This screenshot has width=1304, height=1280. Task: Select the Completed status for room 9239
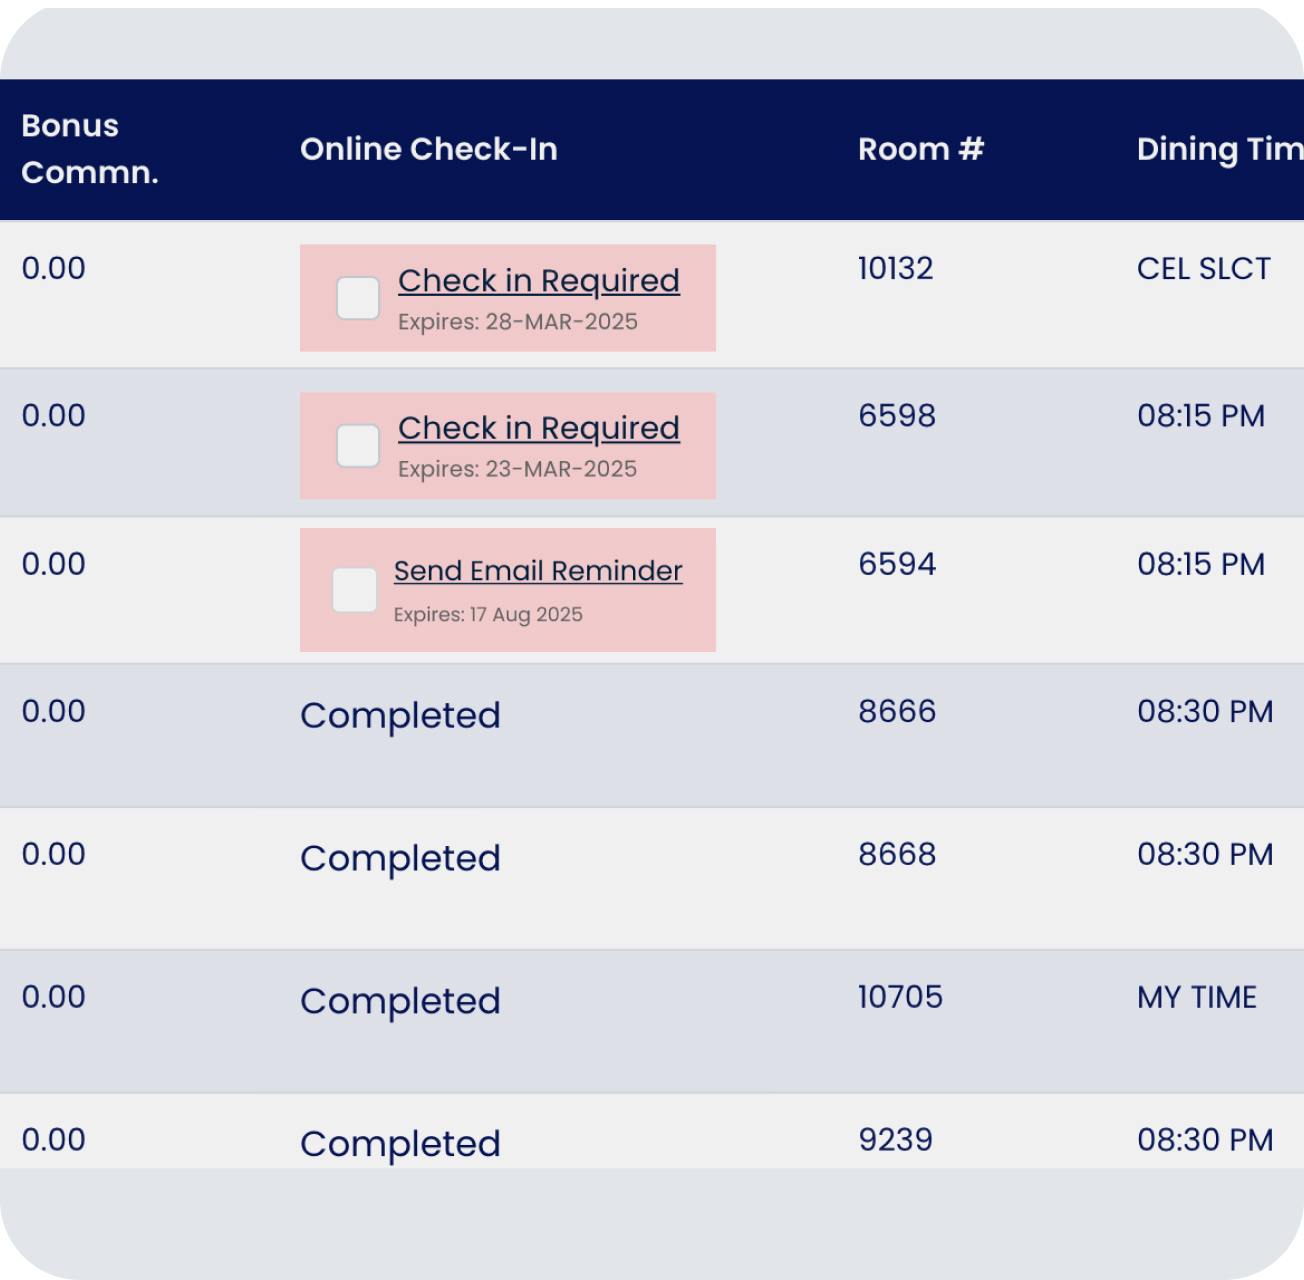click(400, 1143)
